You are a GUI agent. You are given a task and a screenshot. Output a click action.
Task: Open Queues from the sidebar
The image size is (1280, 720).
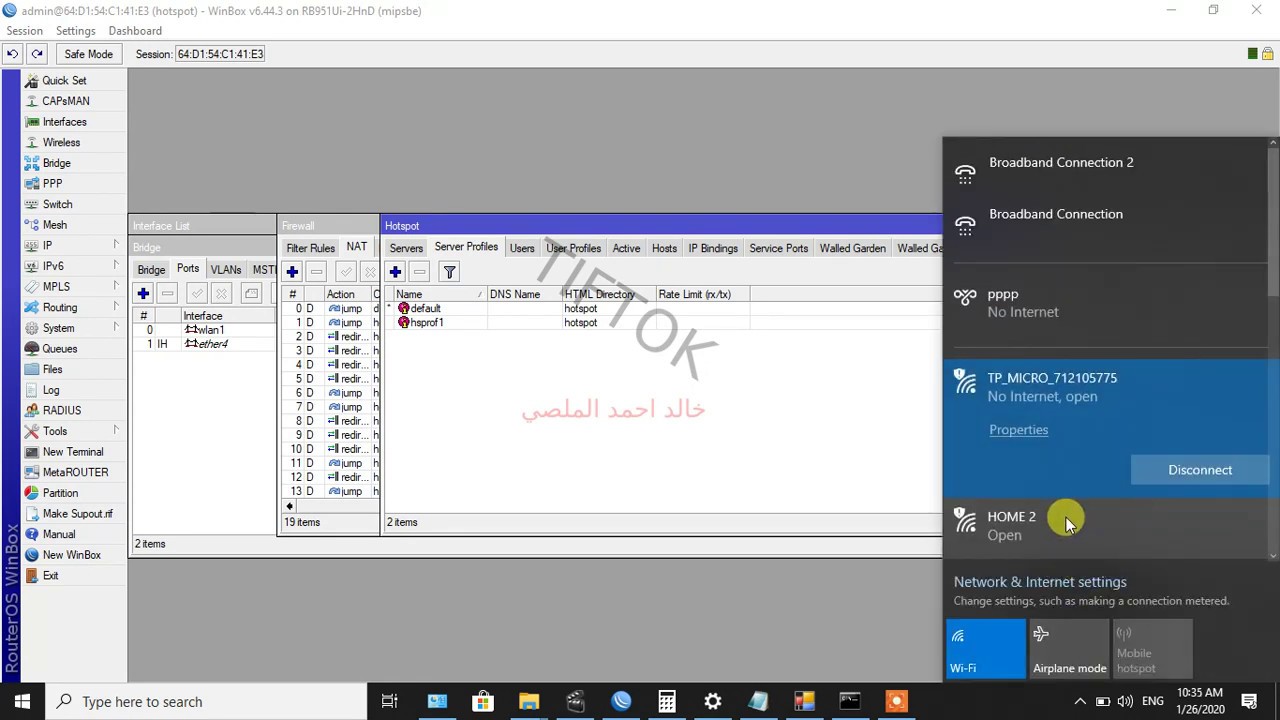59,349
